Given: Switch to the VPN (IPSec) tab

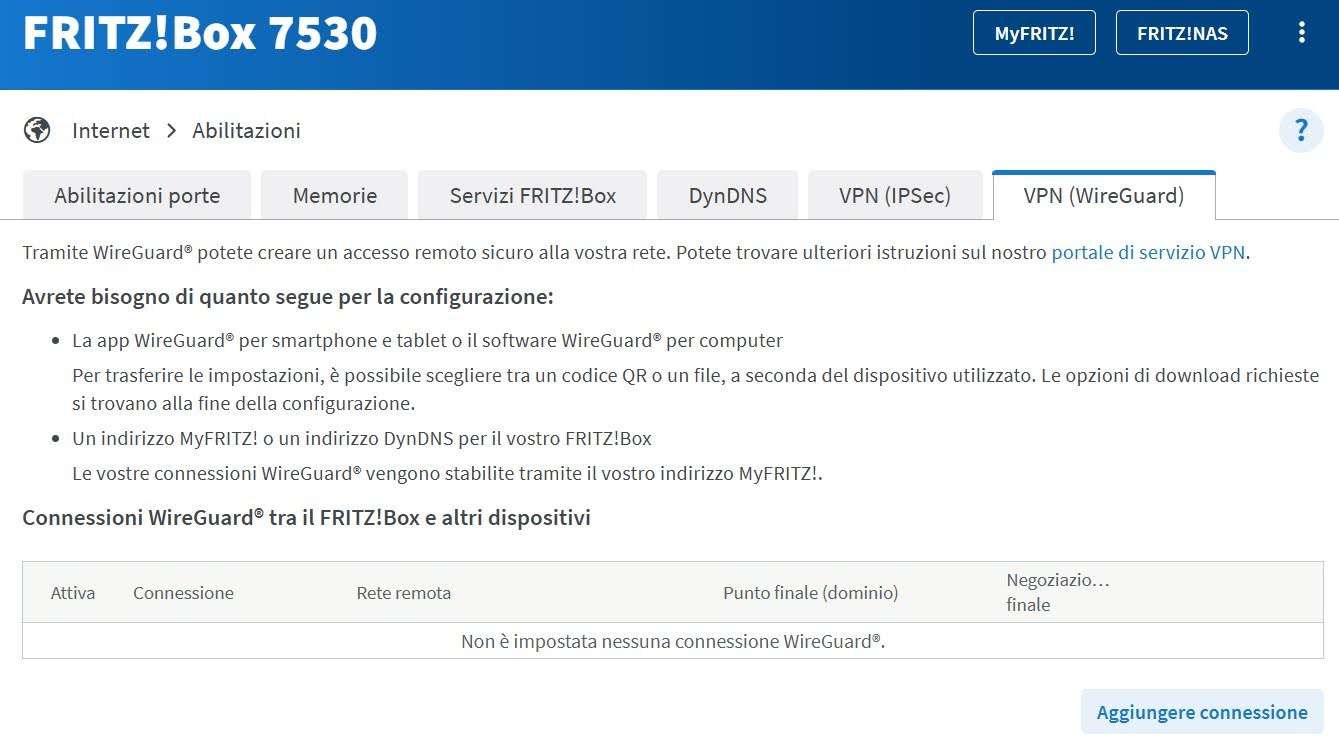Looking at the screenshot, I should 894,195.
